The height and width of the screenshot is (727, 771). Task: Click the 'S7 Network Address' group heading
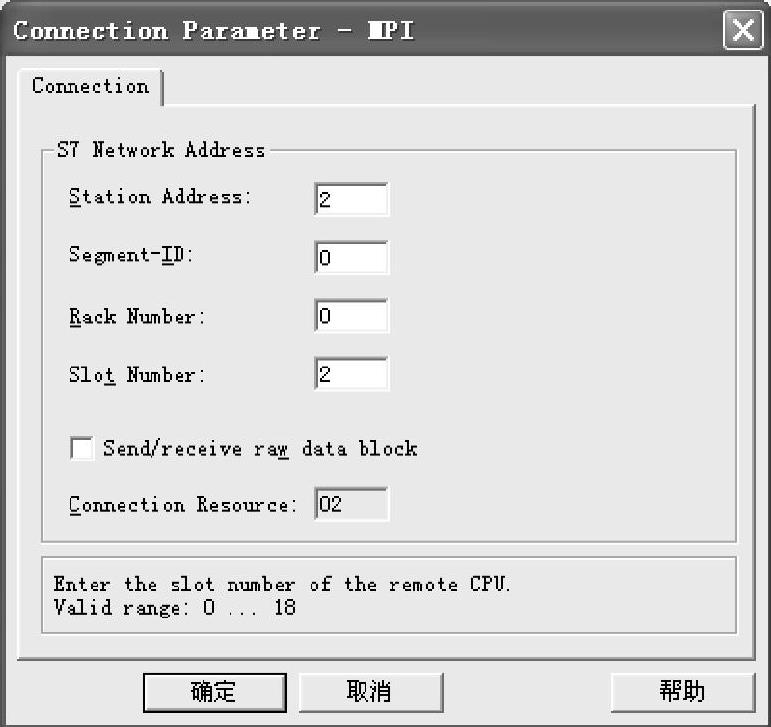point(161,151)
